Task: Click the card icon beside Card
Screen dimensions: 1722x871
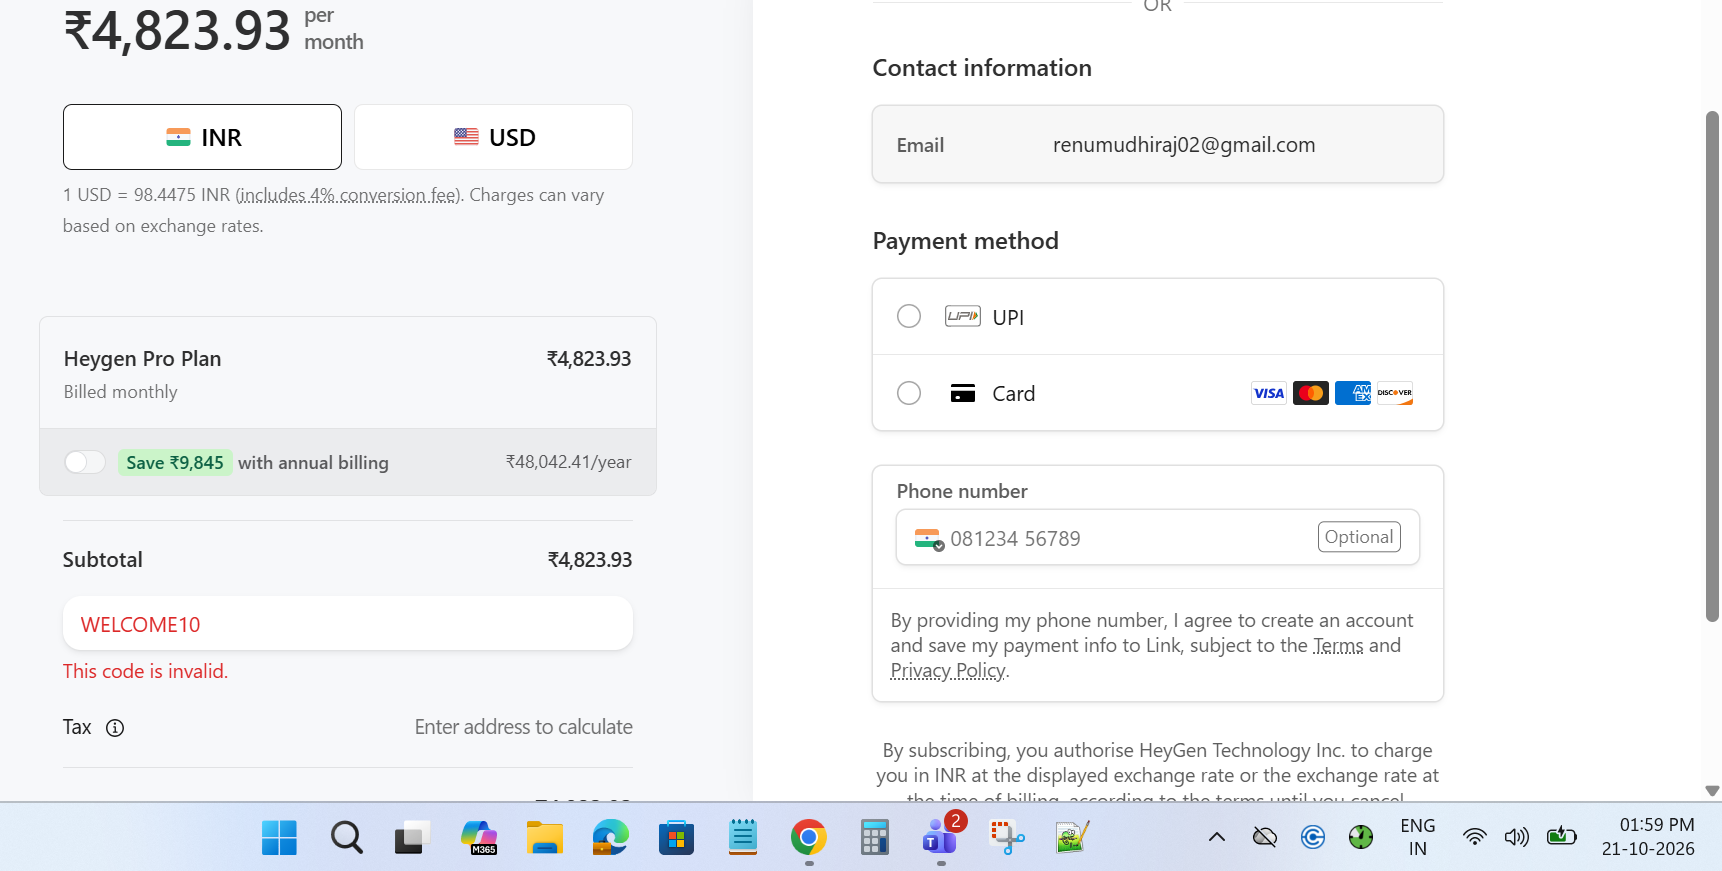Action: pos(963,393)
